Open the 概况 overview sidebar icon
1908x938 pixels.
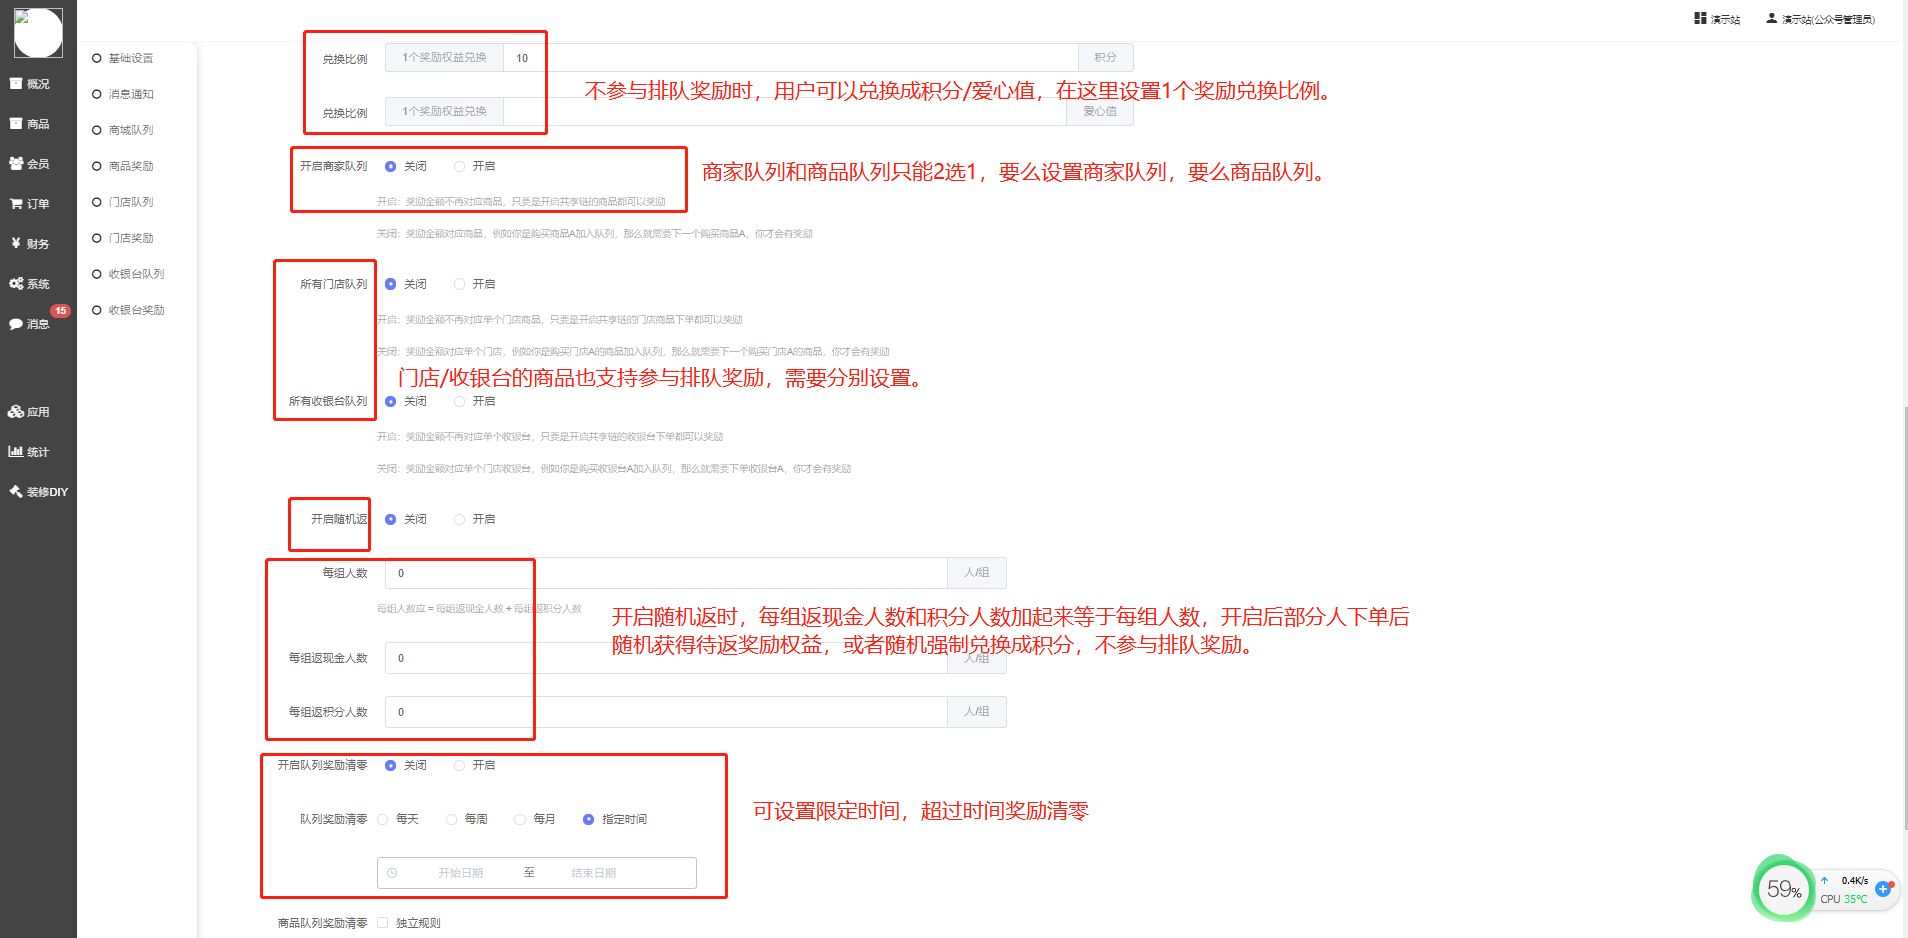click(x=16, y=84)
